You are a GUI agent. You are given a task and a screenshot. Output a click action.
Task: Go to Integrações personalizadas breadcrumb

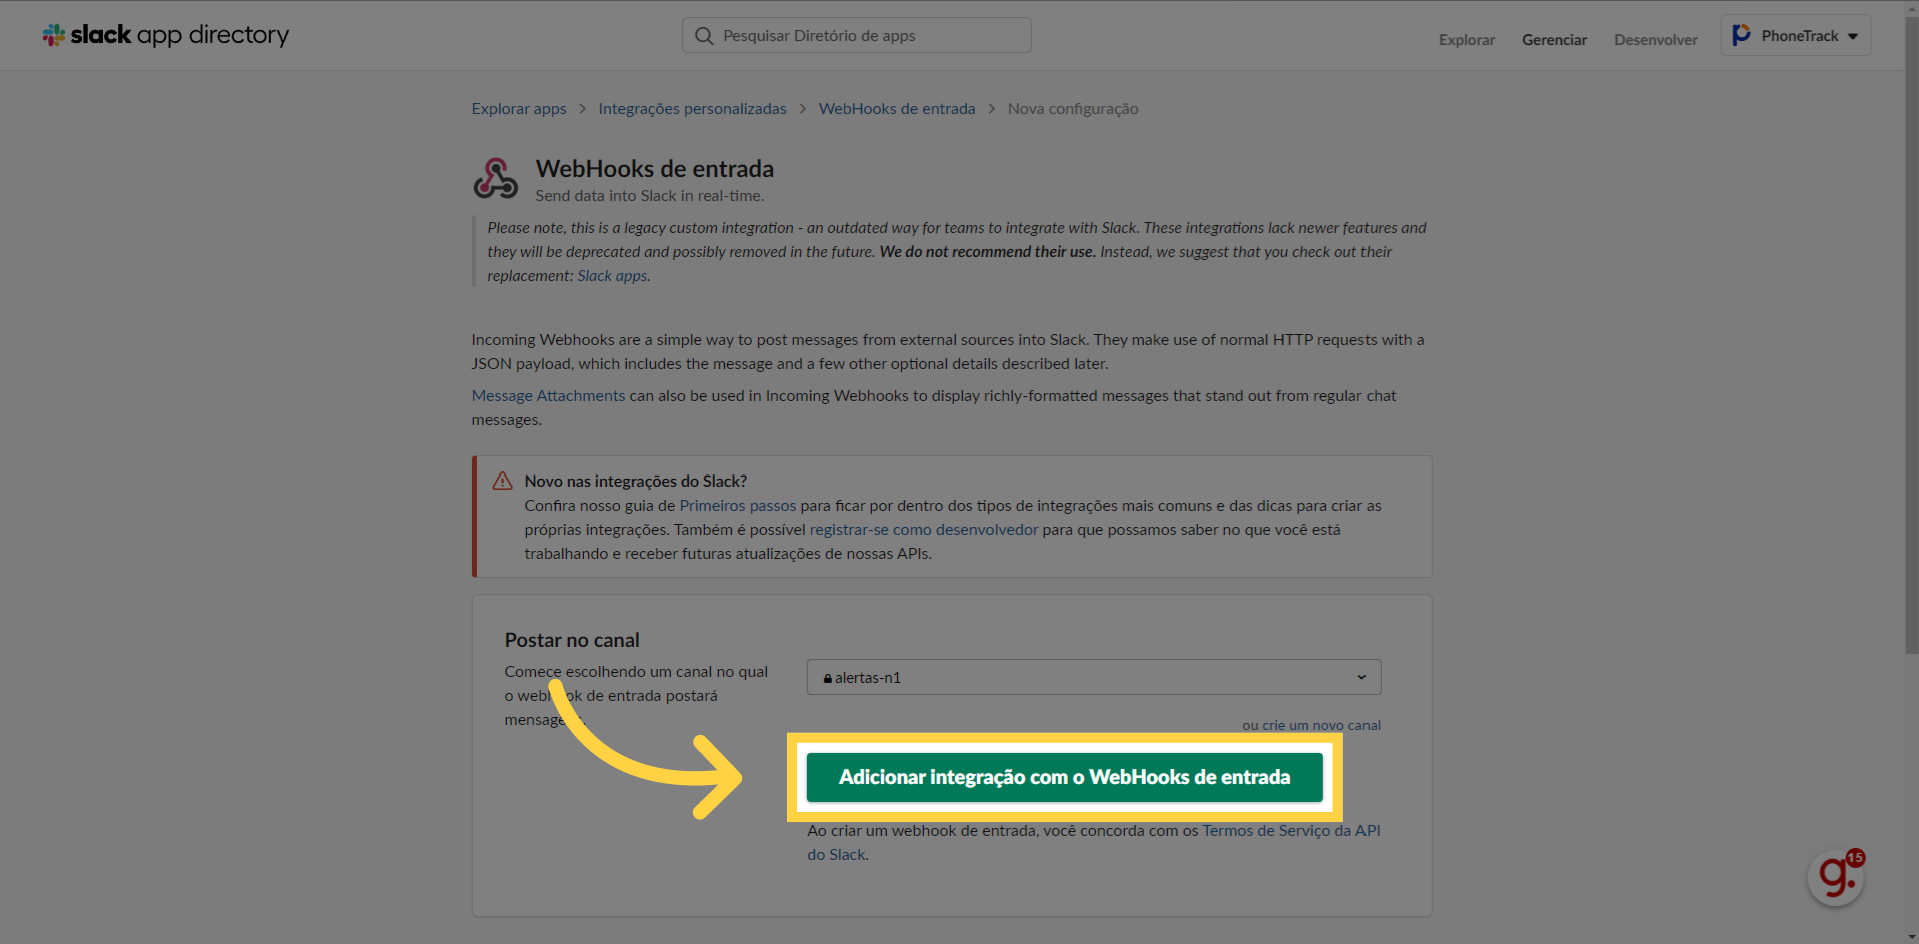(x=692, y=108)
